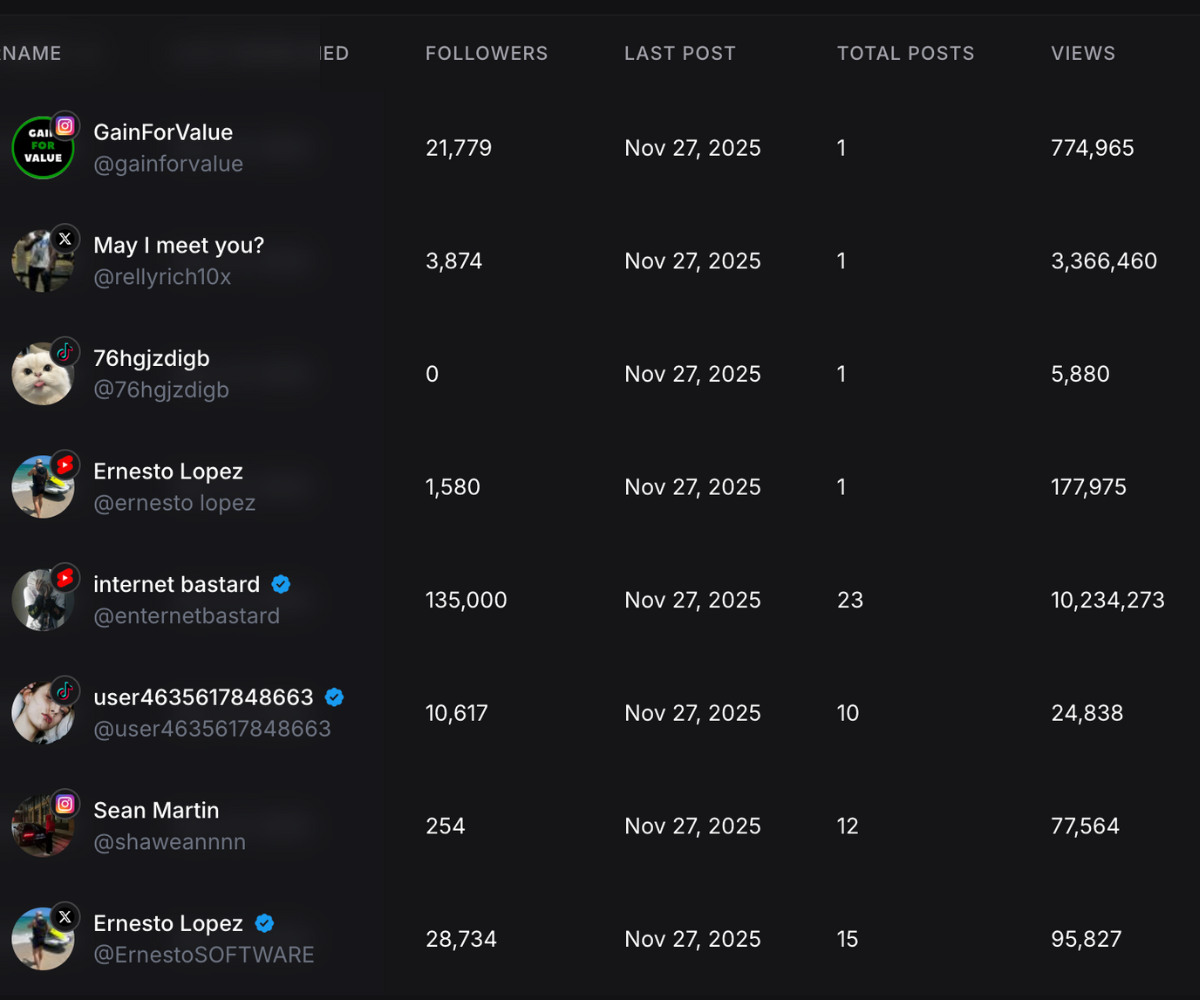Click the TOTAL POSTS column header

[905, 54]
